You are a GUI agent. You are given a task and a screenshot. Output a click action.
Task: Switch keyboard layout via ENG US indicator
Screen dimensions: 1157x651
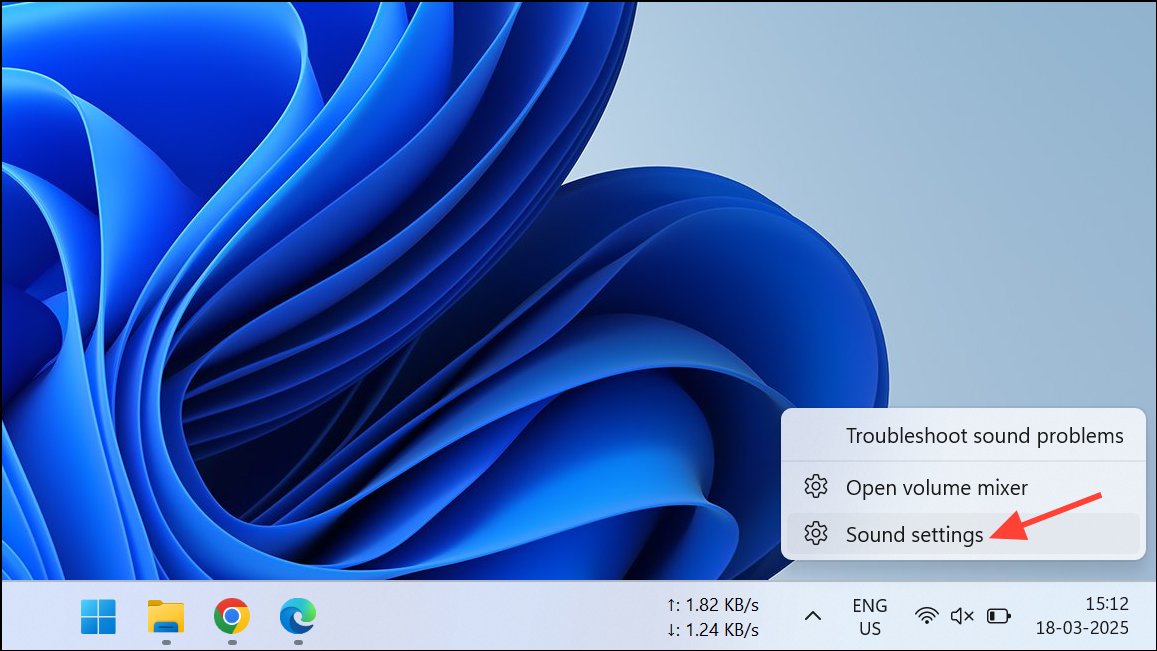pos(869,616)
